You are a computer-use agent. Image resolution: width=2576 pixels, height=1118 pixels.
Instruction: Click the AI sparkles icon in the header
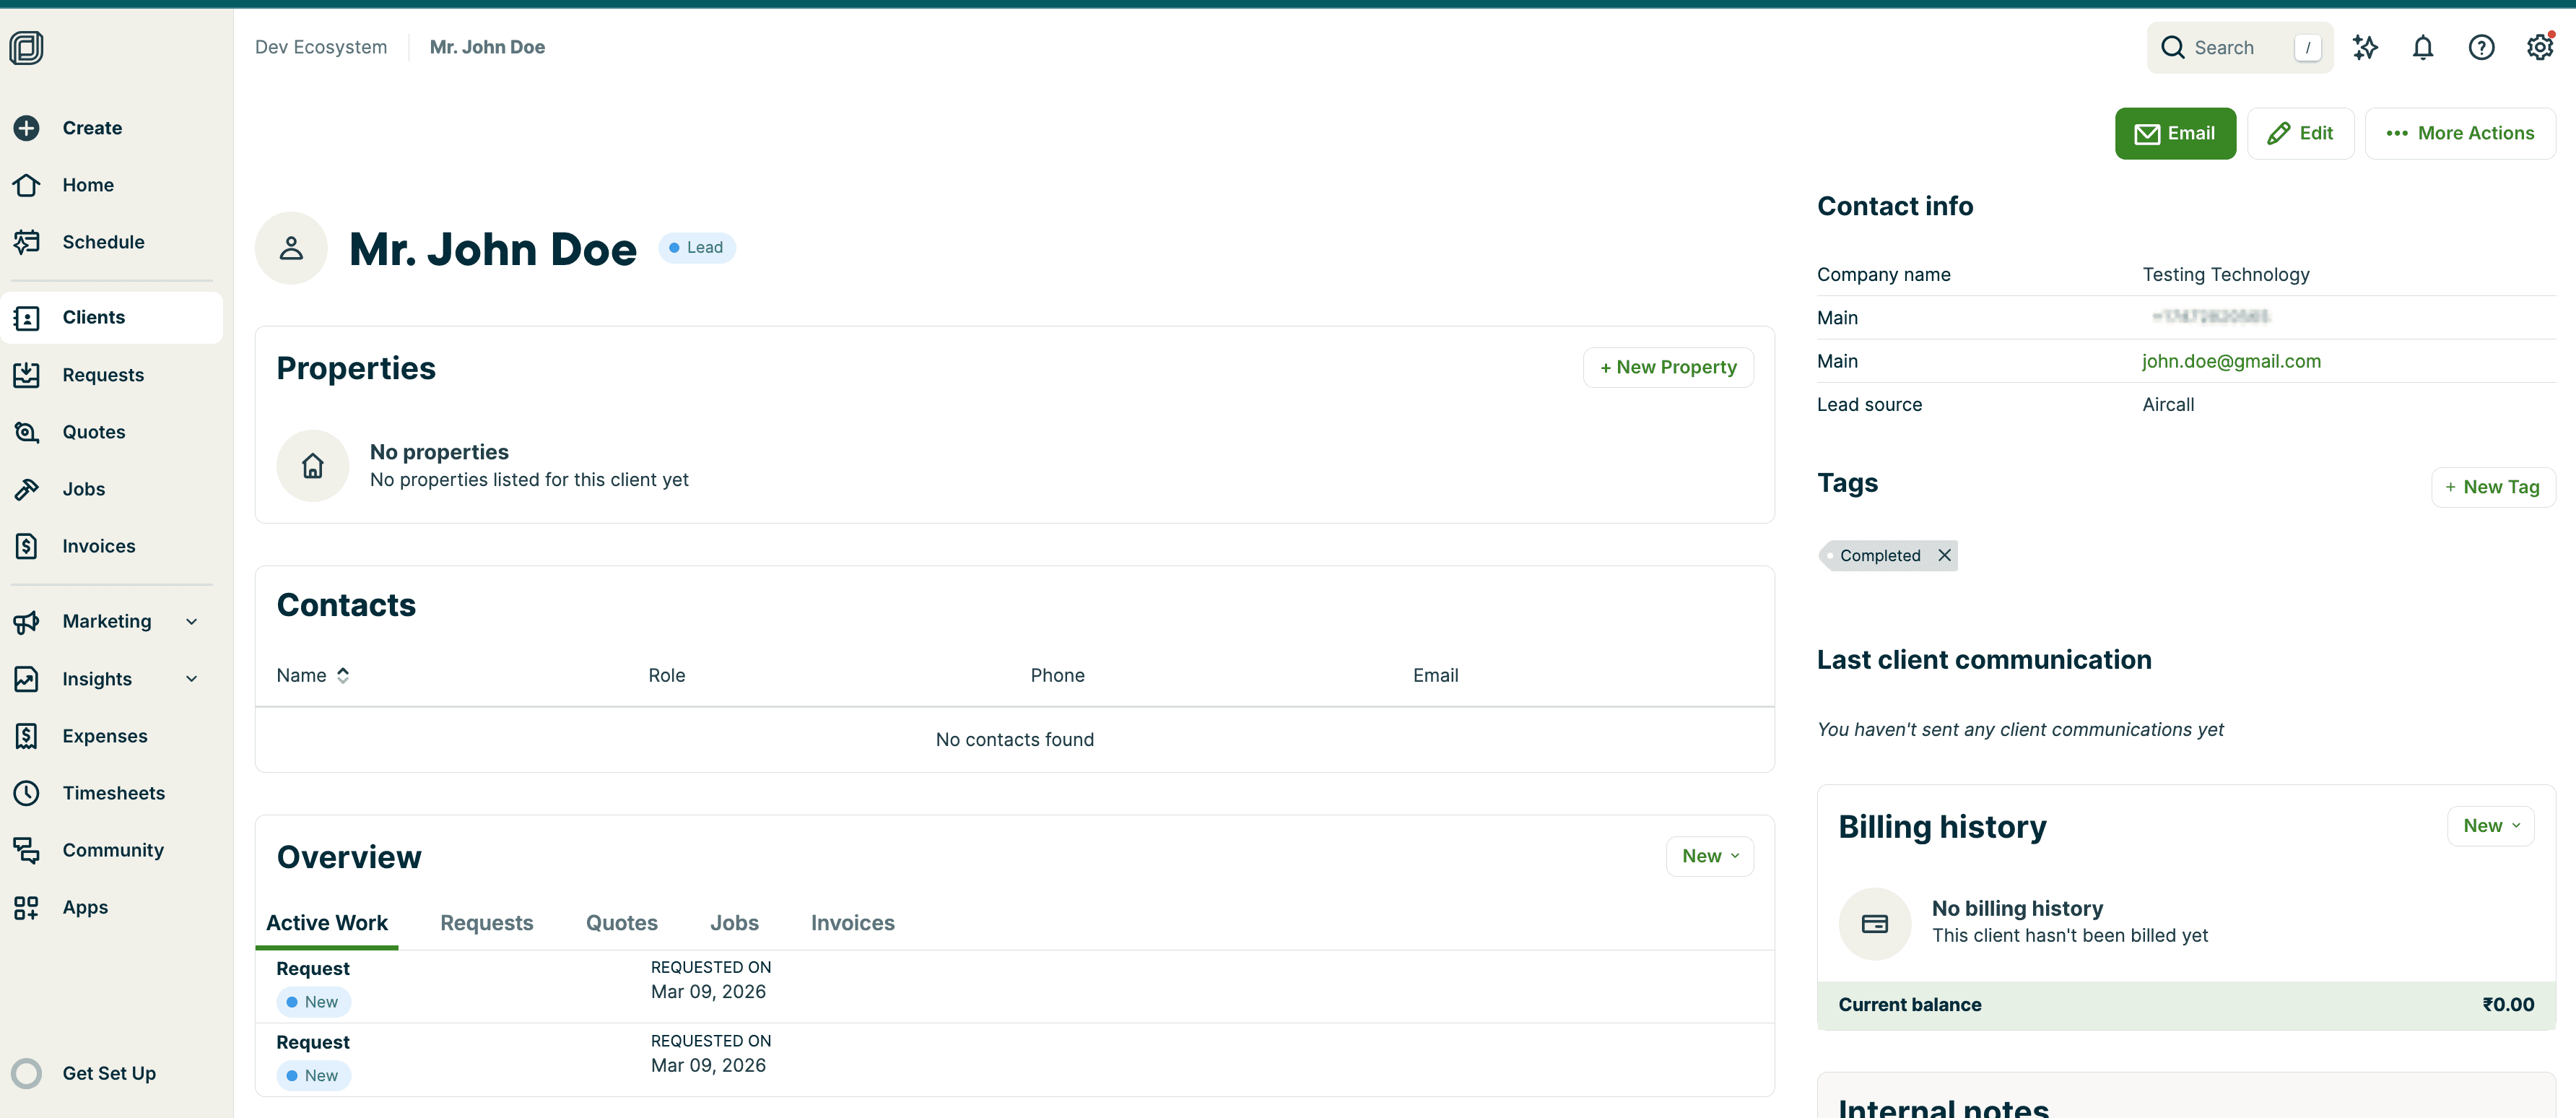tap(2366, 47)
